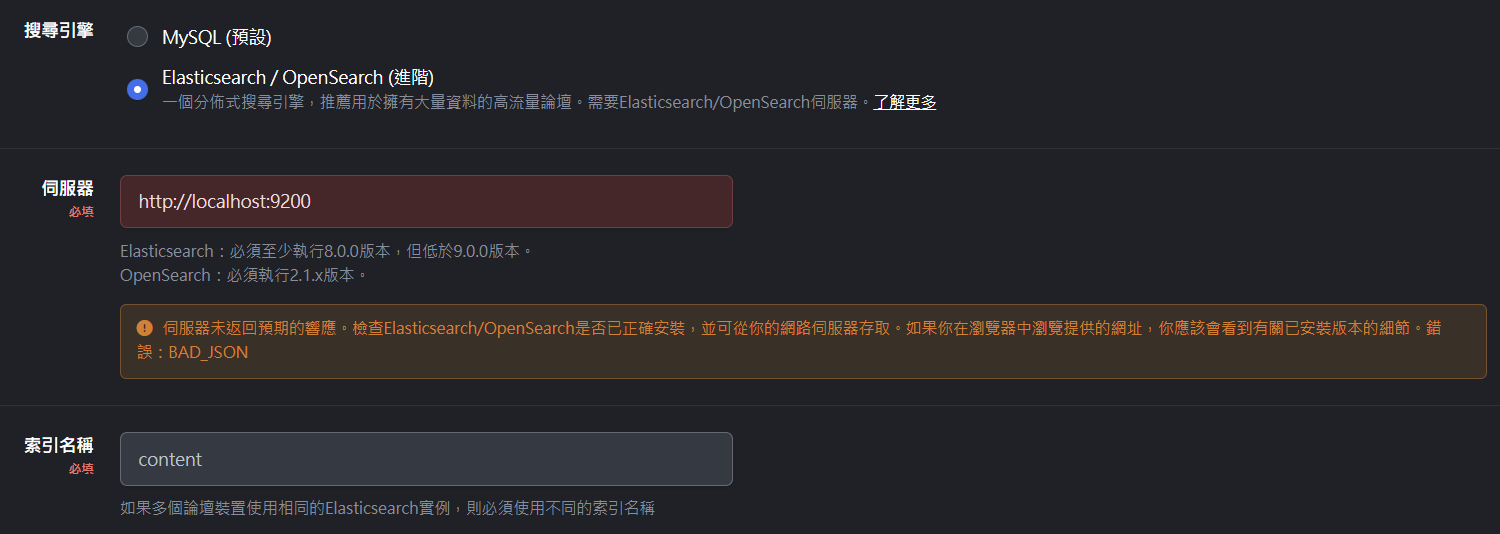Click the BAD_JSON error code text
1500x534 pixels.
(208, 352)
